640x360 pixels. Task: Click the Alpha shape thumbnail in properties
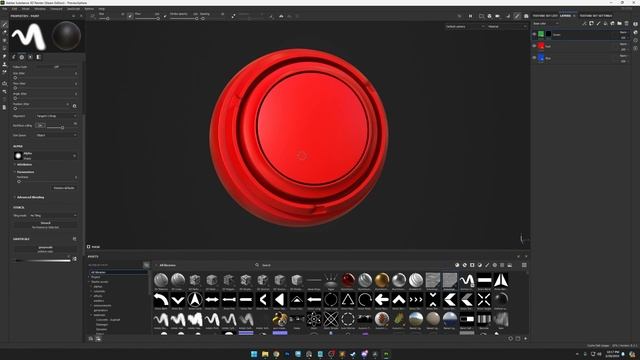[x=18, y=156]
